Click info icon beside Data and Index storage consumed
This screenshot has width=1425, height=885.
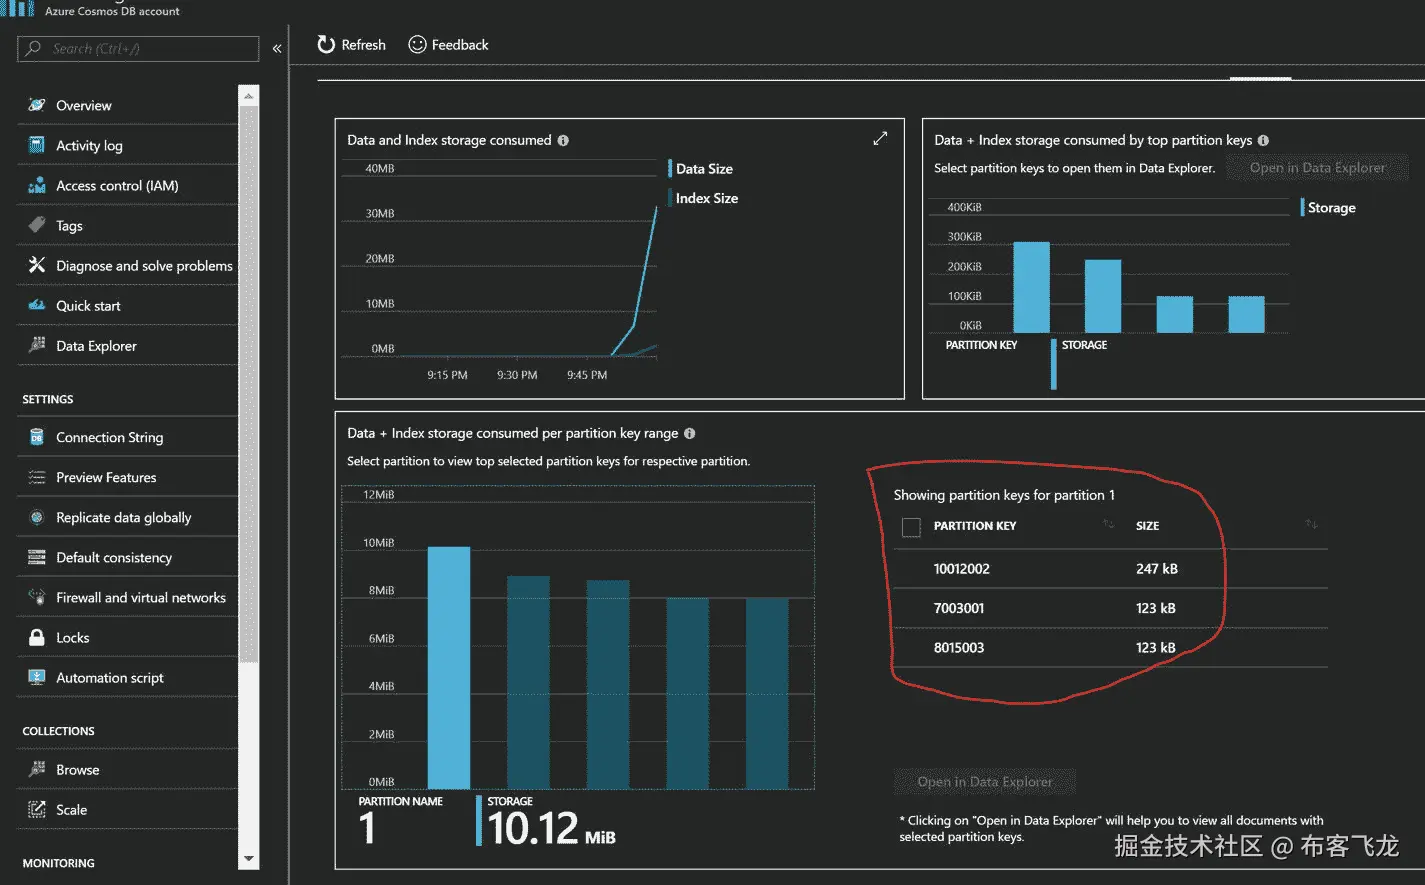(x=563, y=140)
